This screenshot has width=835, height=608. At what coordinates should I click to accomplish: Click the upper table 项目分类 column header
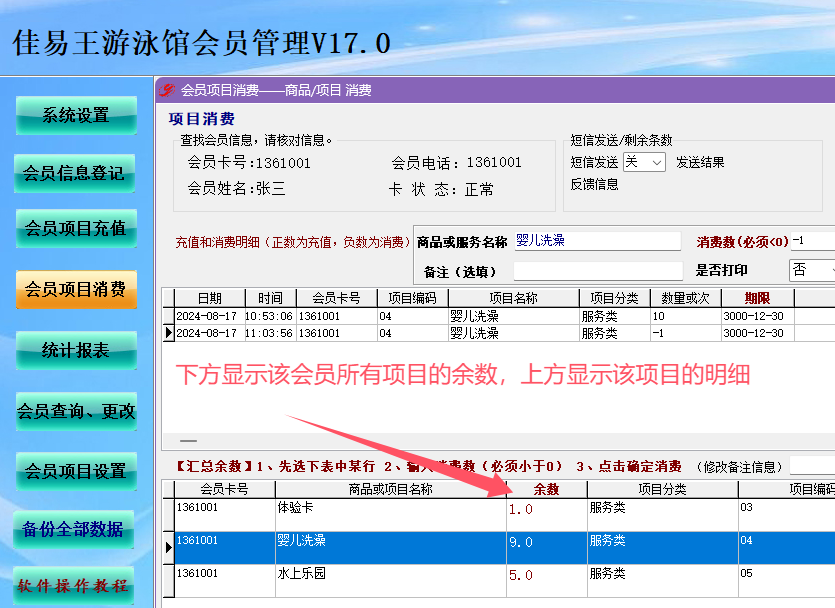click(615, 298)
